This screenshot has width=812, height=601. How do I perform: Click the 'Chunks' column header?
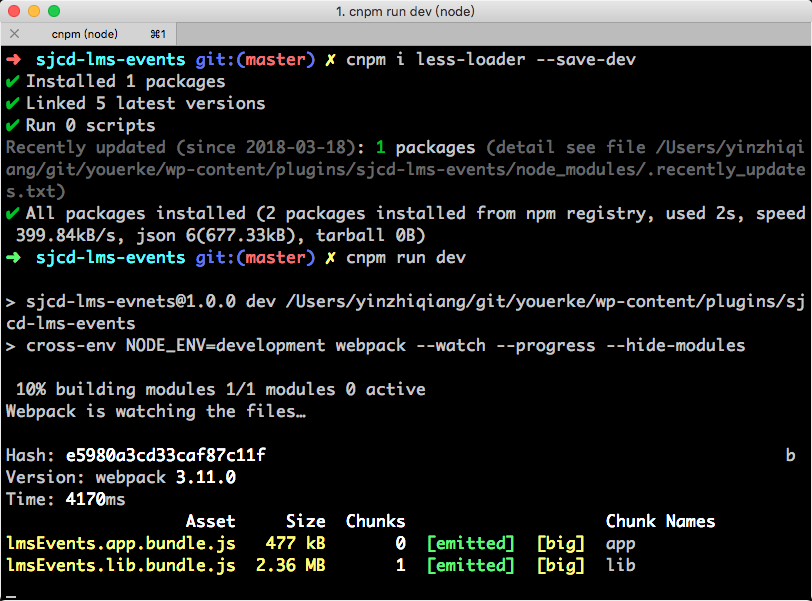click(x=375, y=522)
